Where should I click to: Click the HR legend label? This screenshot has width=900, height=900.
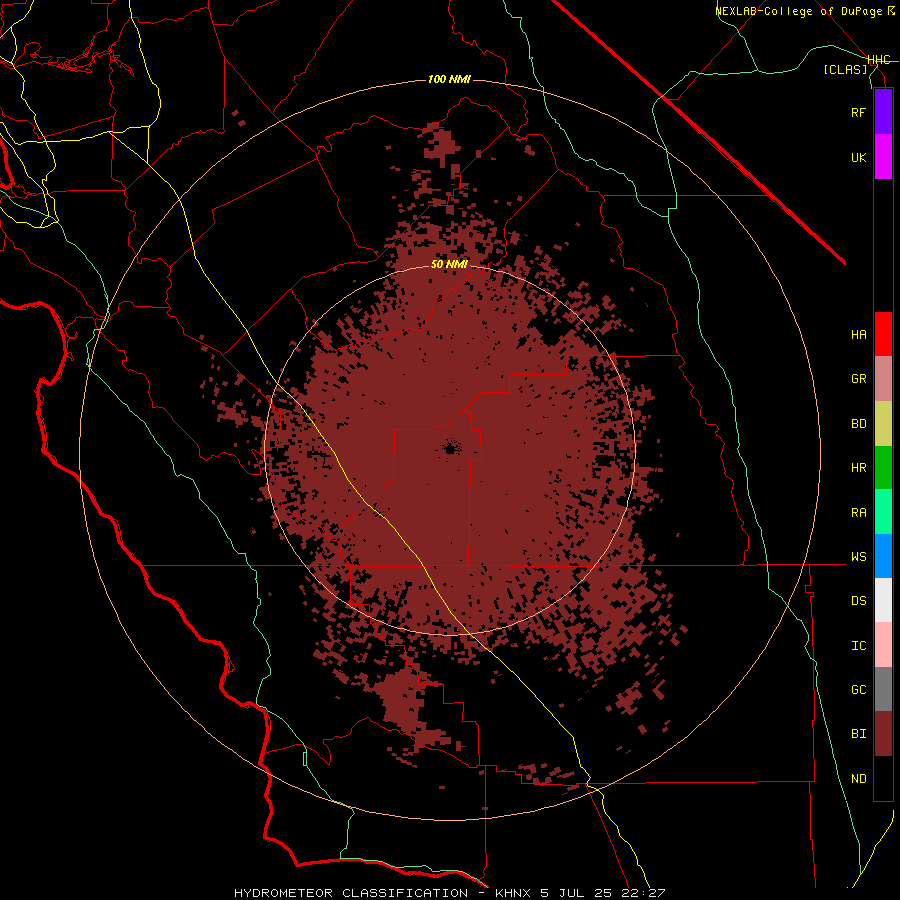point(859,468)
